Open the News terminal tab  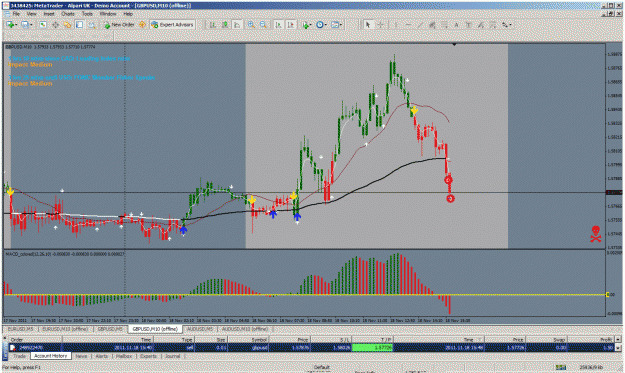[81, 356]
